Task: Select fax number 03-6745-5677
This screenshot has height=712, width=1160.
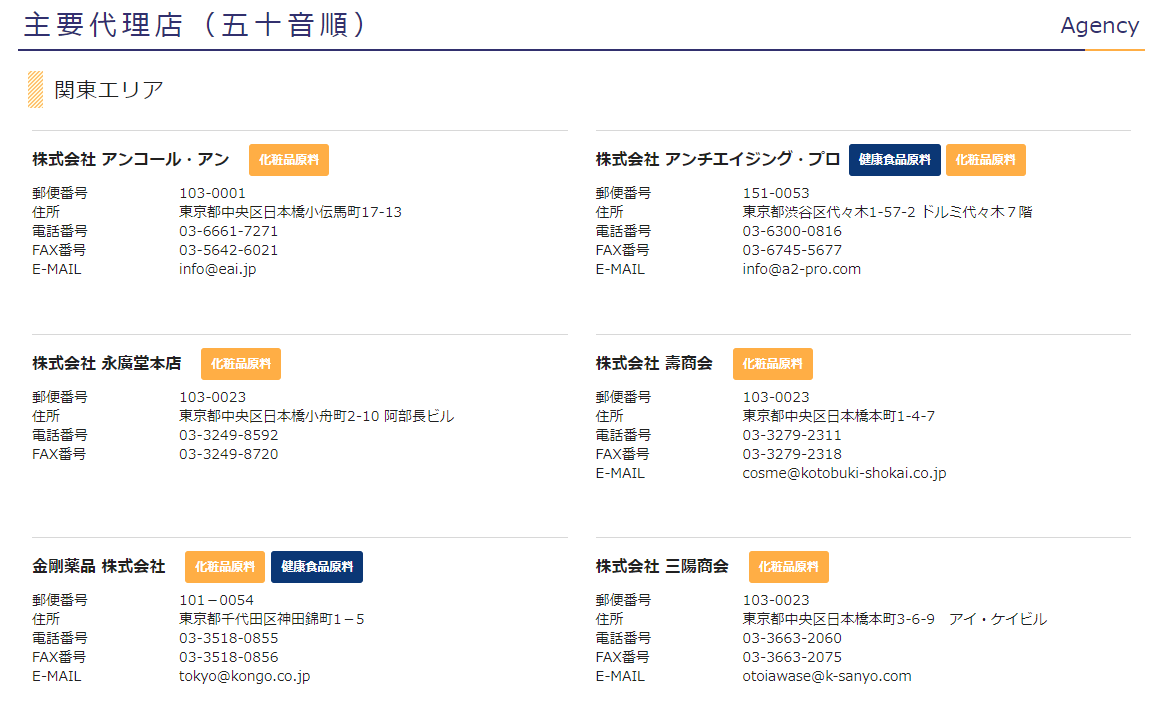Action: pyautogui.click(x=792, y=250)
